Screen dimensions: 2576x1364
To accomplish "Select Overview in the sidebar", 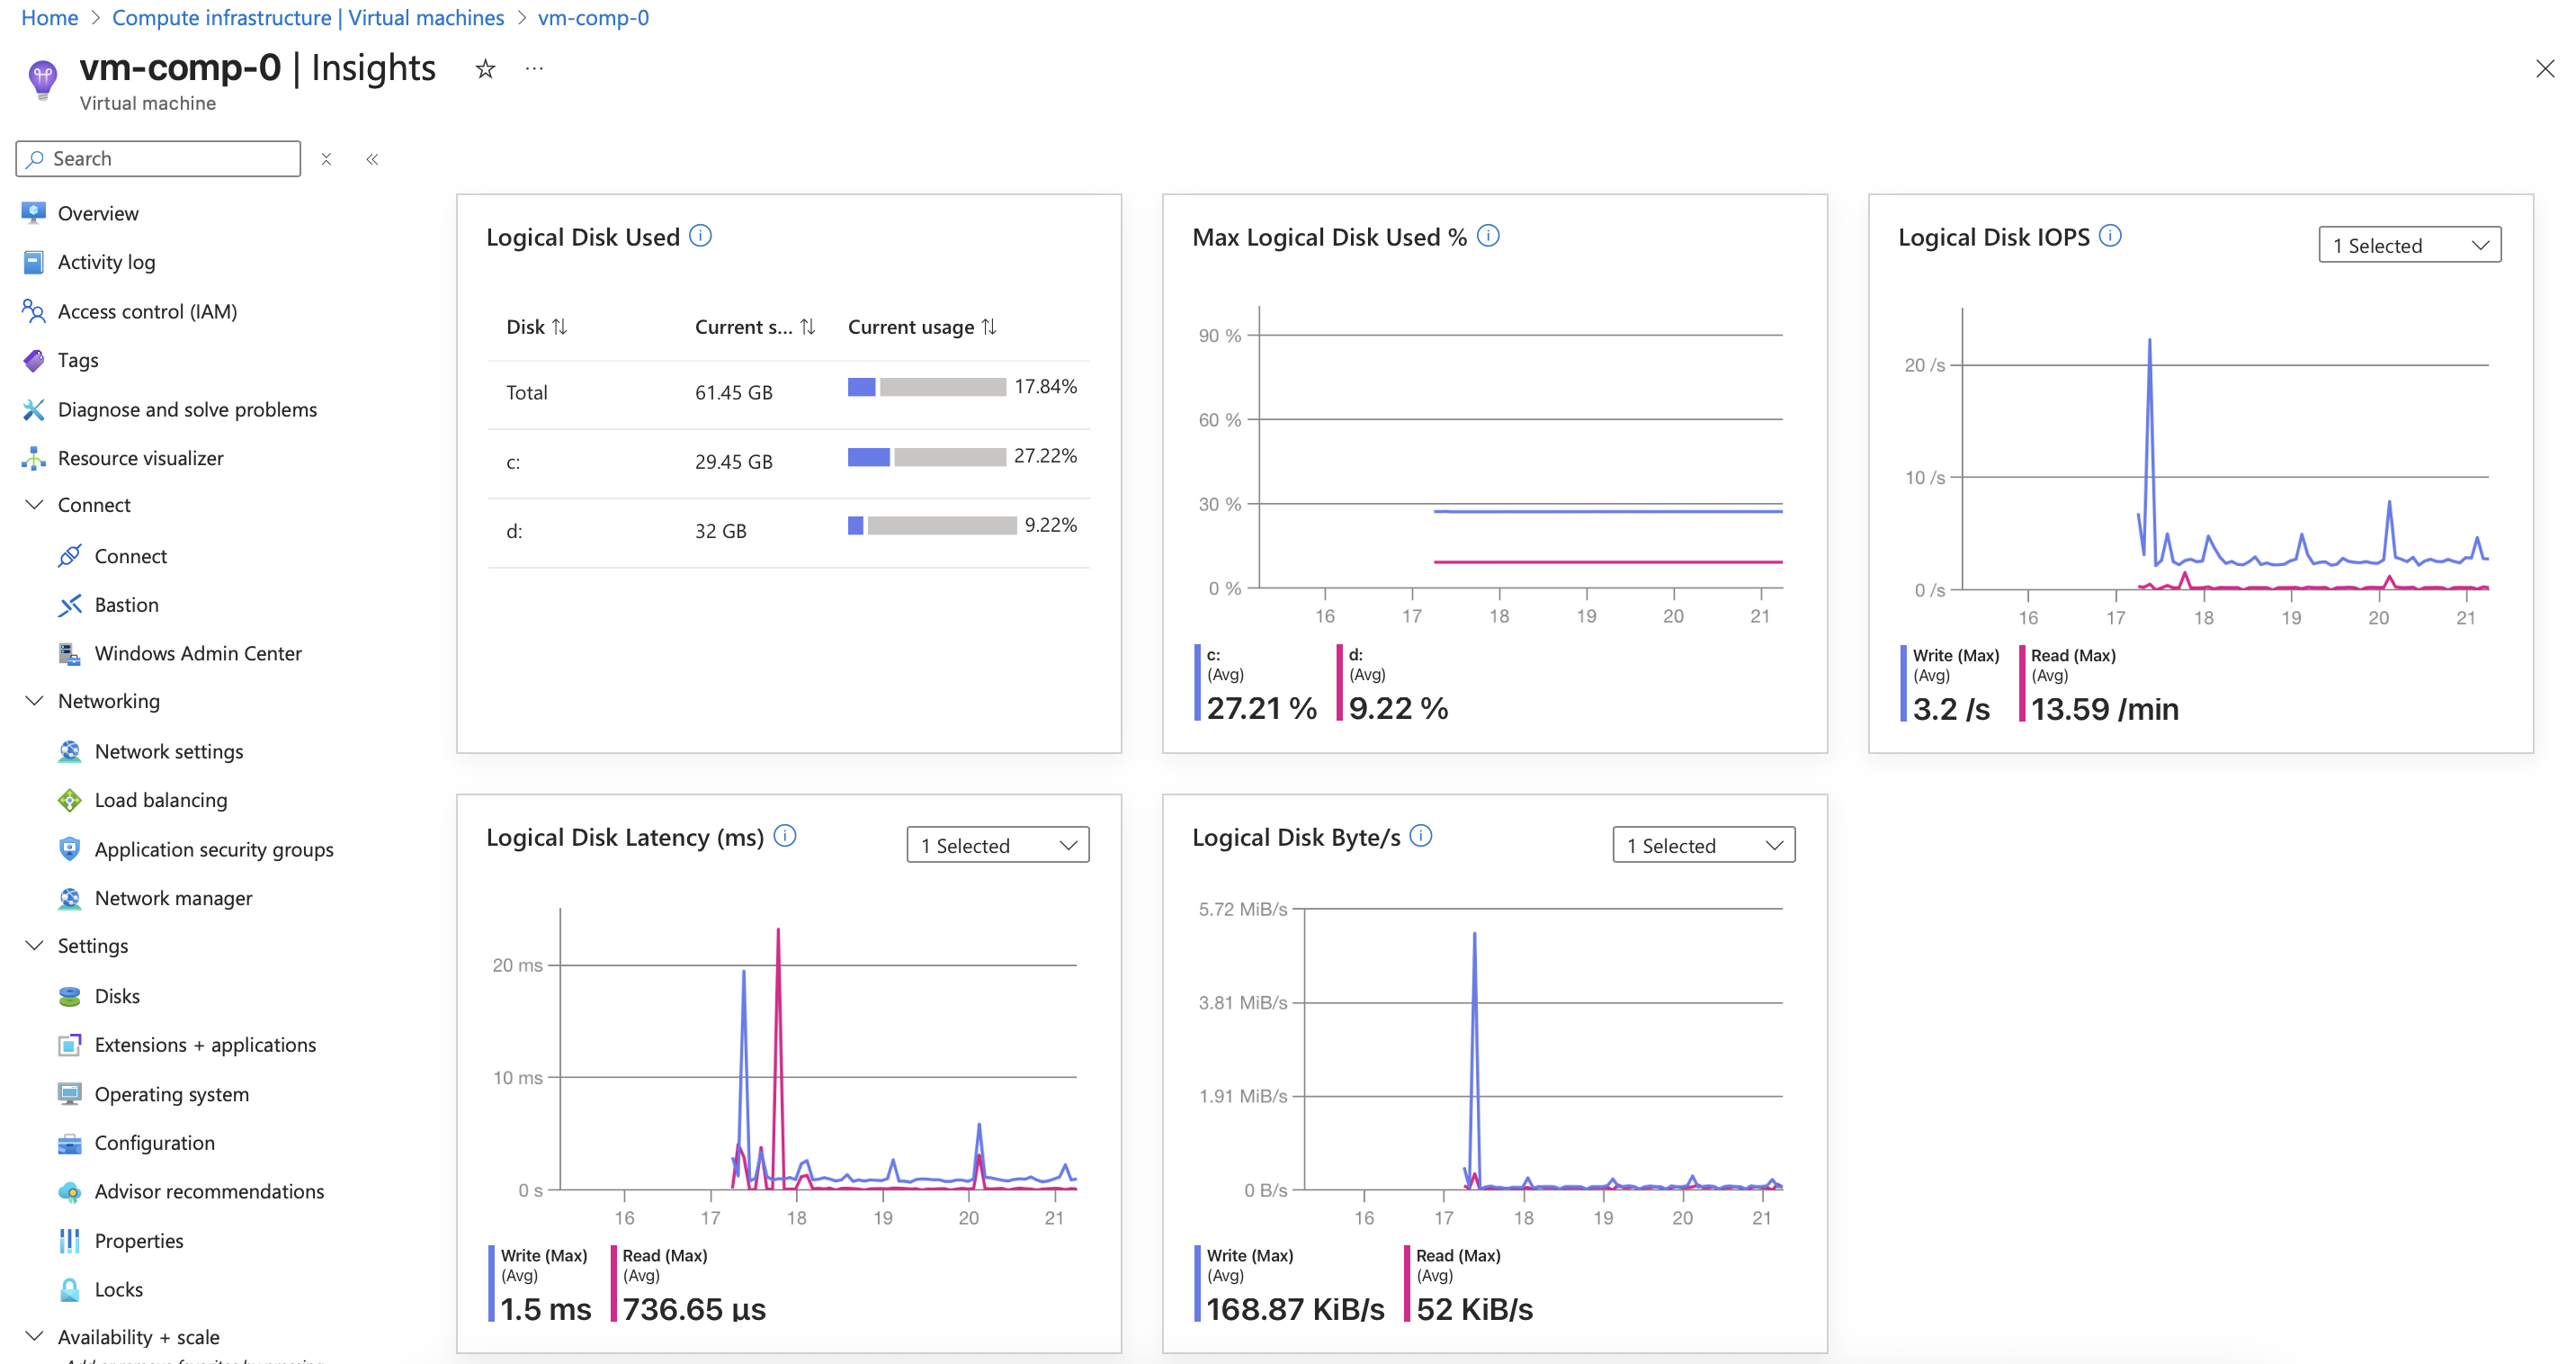I will (99, 212).
